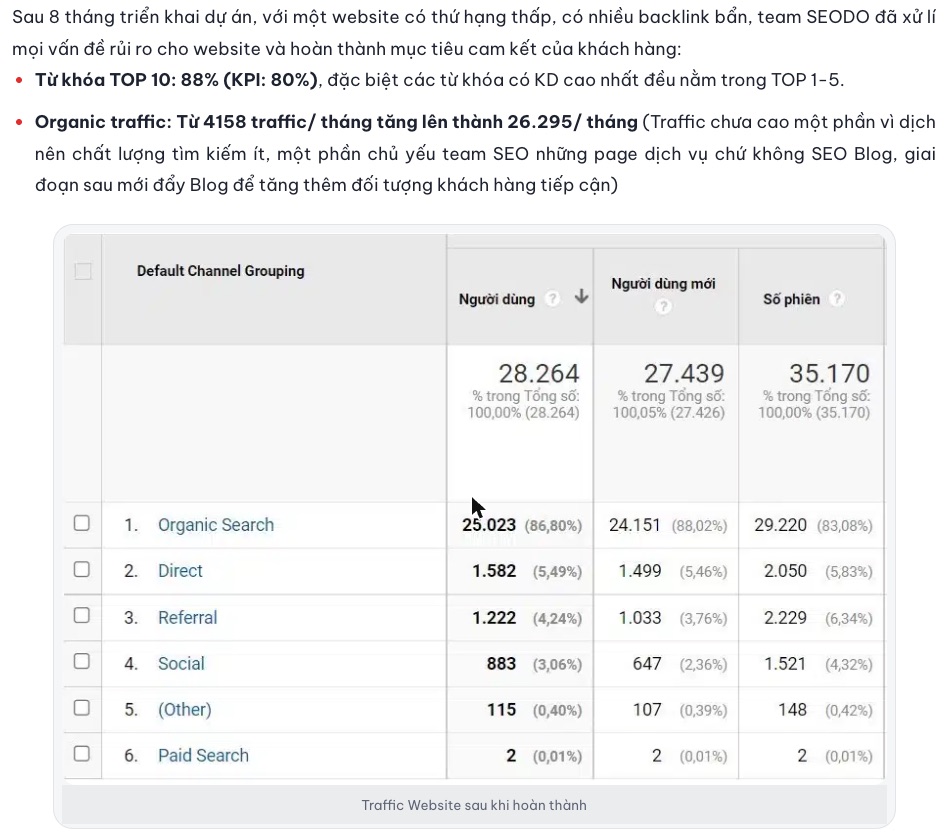Click the Referral sessions percentage (6,34%)
Image resolution: width=949 pixels, height=833 pixels.
pyautogui.click(x=849, y=619)
